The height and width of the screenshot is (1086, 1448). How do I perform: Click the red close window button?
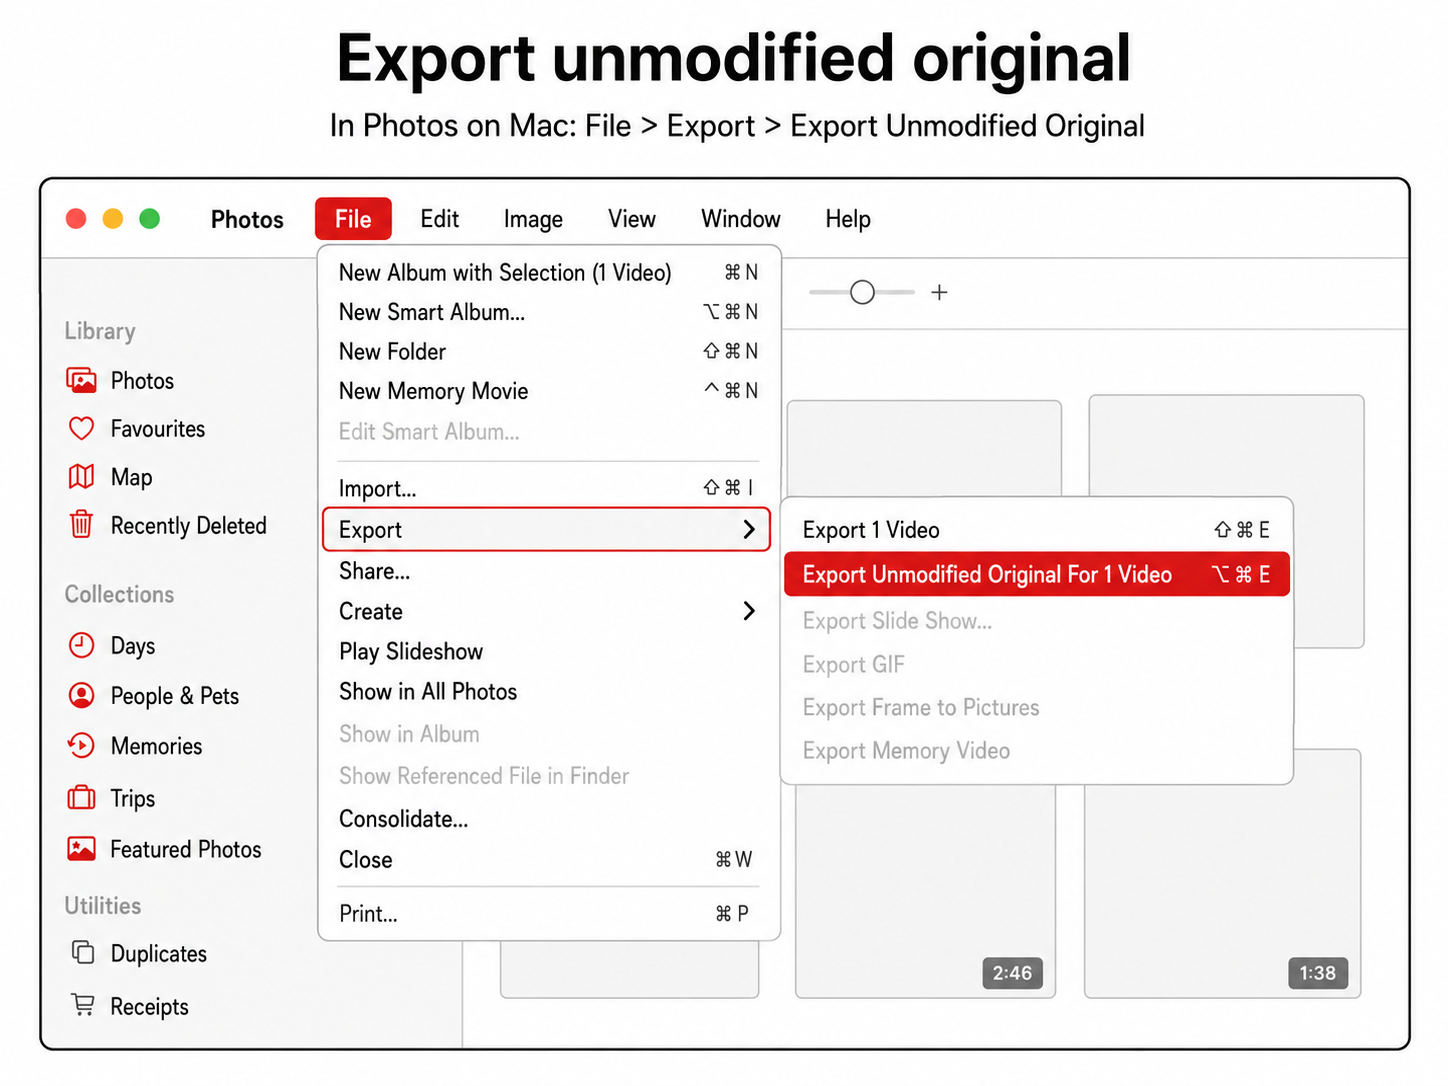(76, 219)
